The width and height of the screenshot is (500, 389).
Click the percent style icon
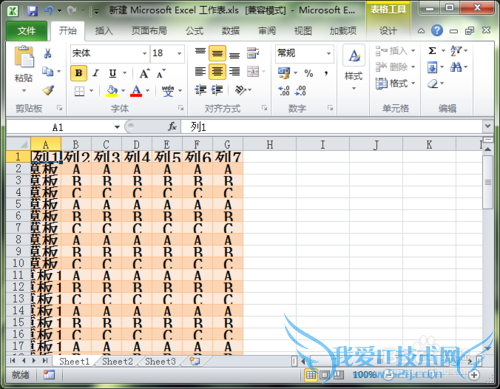(x=309, y=73)
